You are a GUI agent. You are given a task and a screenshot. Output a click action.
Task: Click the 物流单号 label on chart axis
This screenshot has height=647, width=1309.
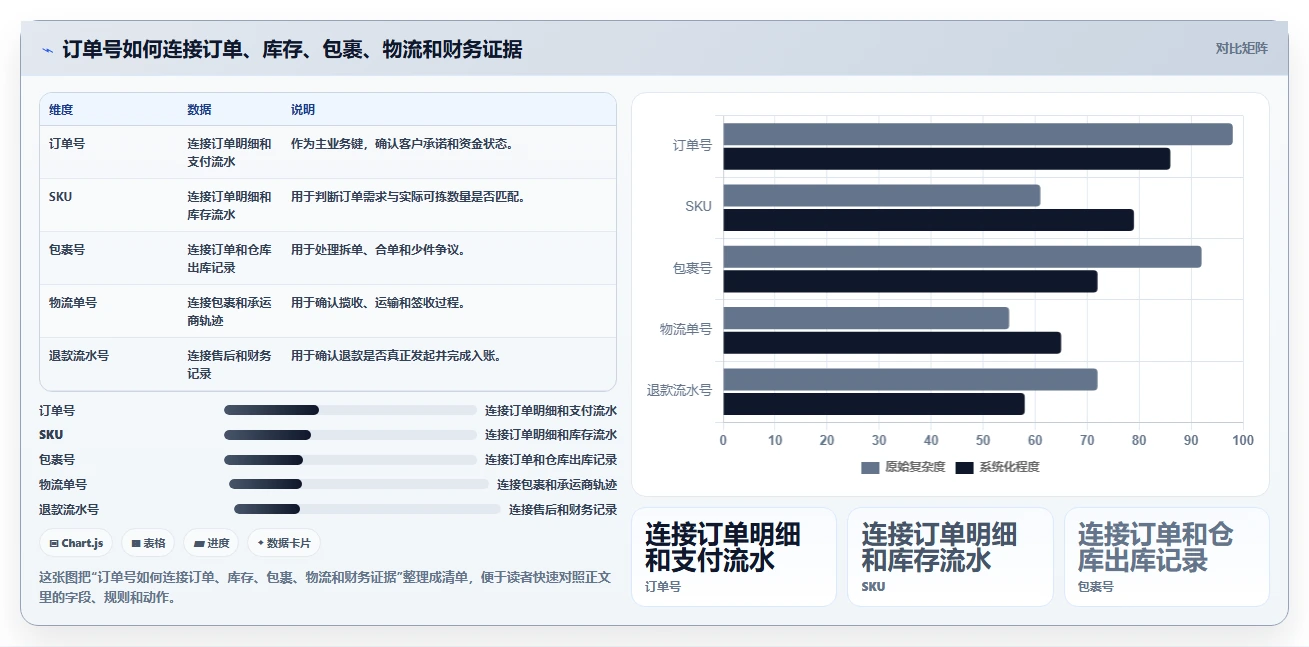coord(686,329)
